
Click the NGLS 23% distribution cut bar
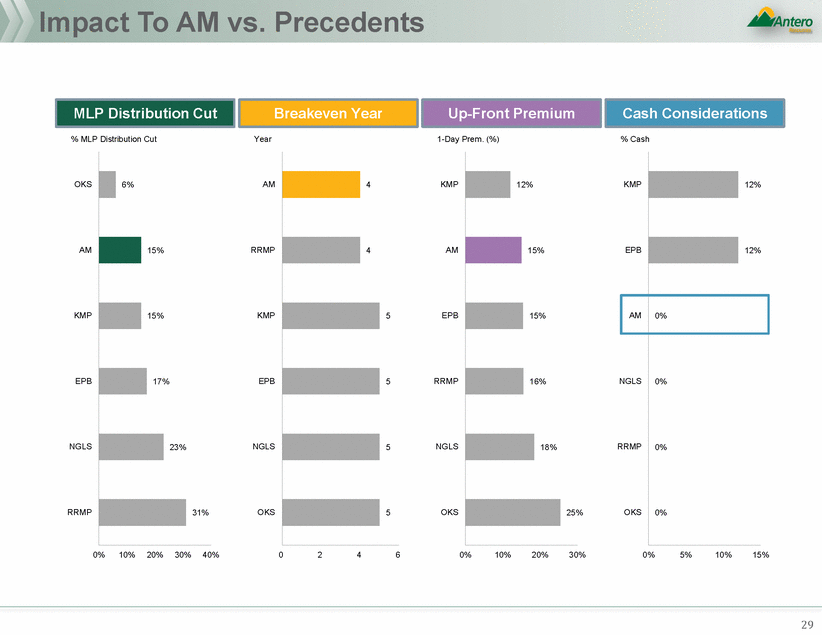131,446
